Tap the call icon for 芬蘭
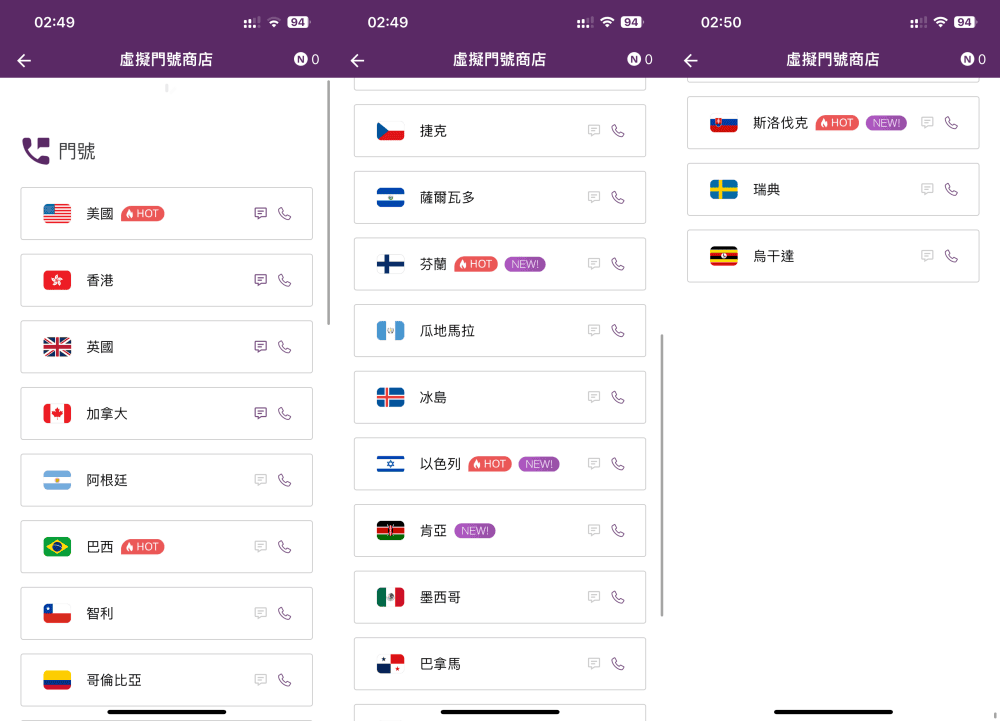The image size is (1000, 721). pyautogui.click(x=620, y=264)
